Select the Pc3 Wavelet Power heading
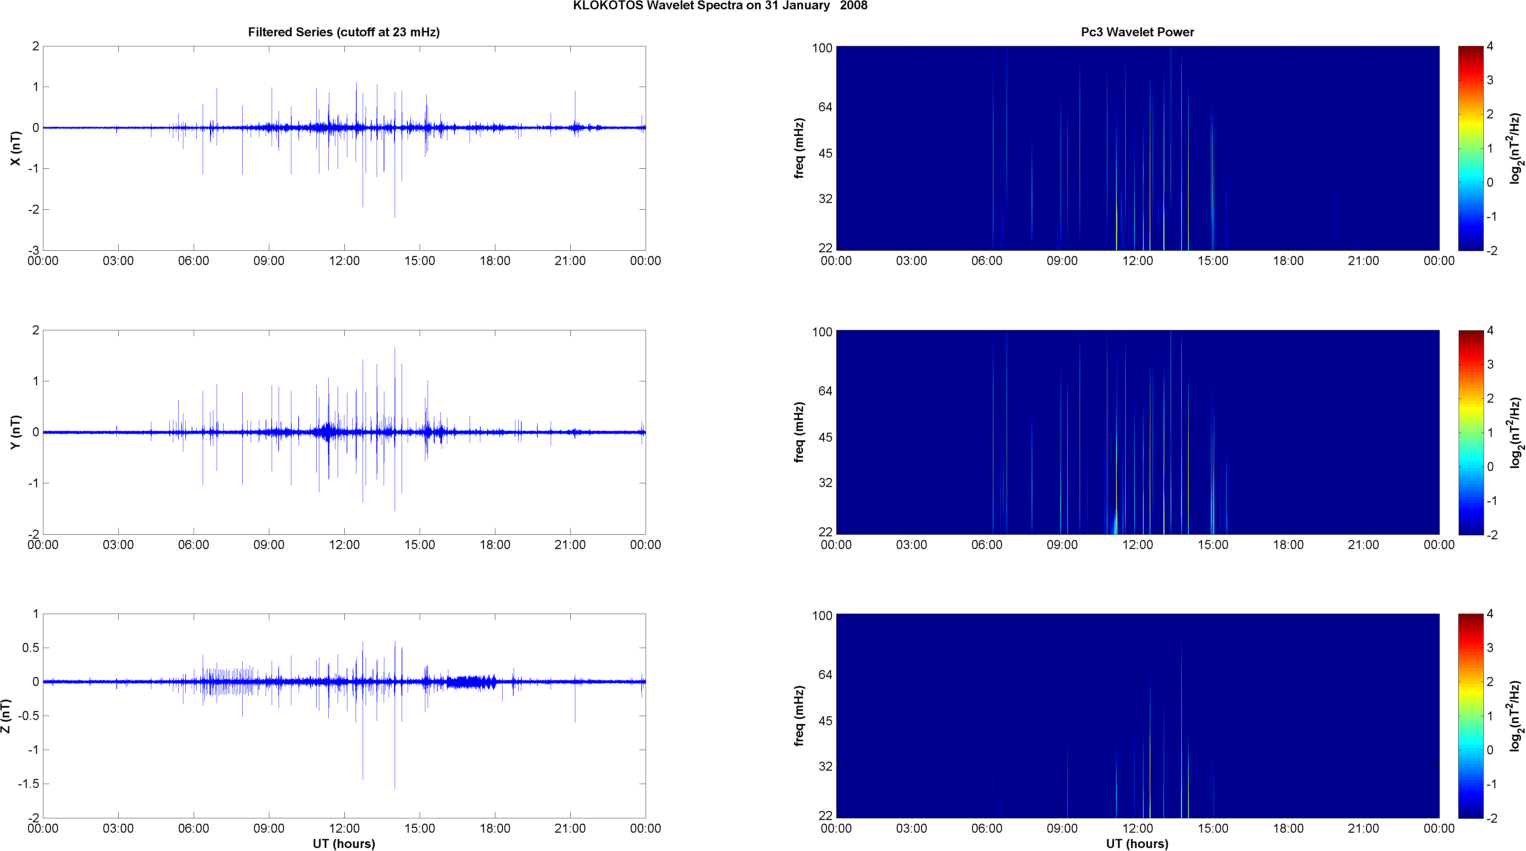1526x851 pixels. pos(1137,32)
